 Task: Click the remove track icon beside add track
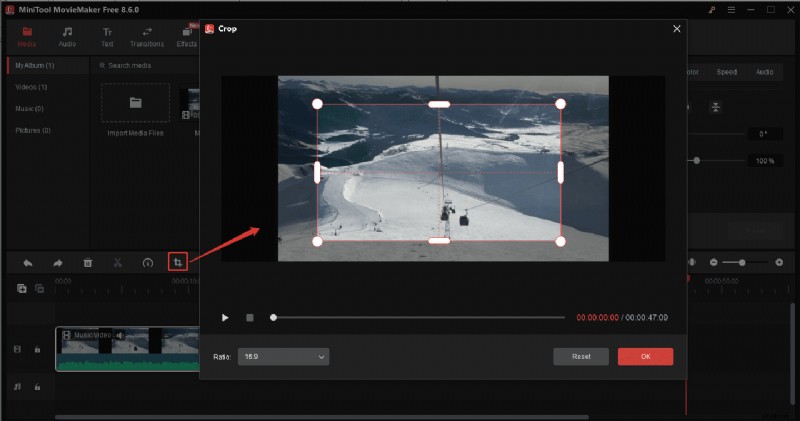tap(40, 289)
